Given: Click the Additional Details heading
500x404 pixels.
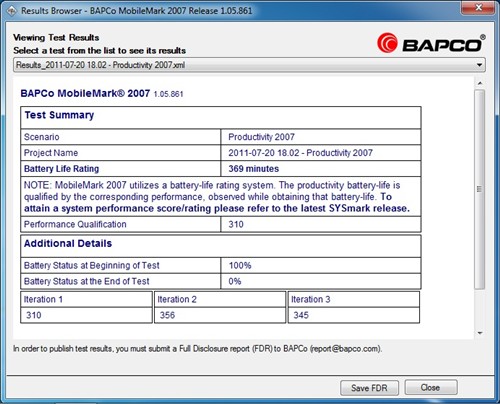Looking at the screenshot, I should tap(68, 243).
